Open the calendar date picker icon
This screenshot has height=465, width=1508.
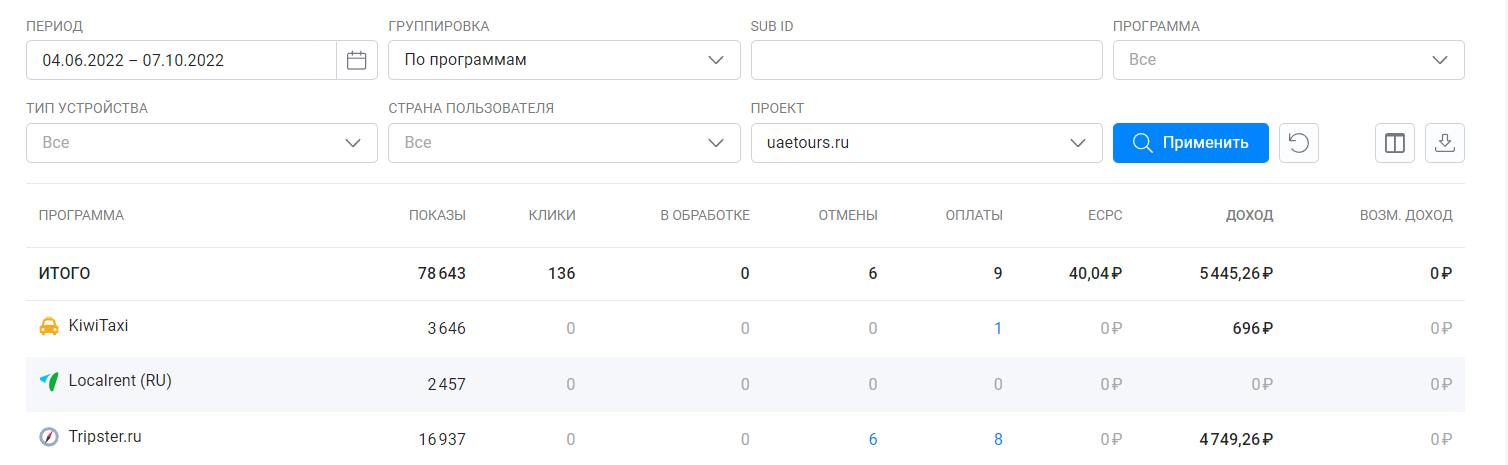click(357, 60)
